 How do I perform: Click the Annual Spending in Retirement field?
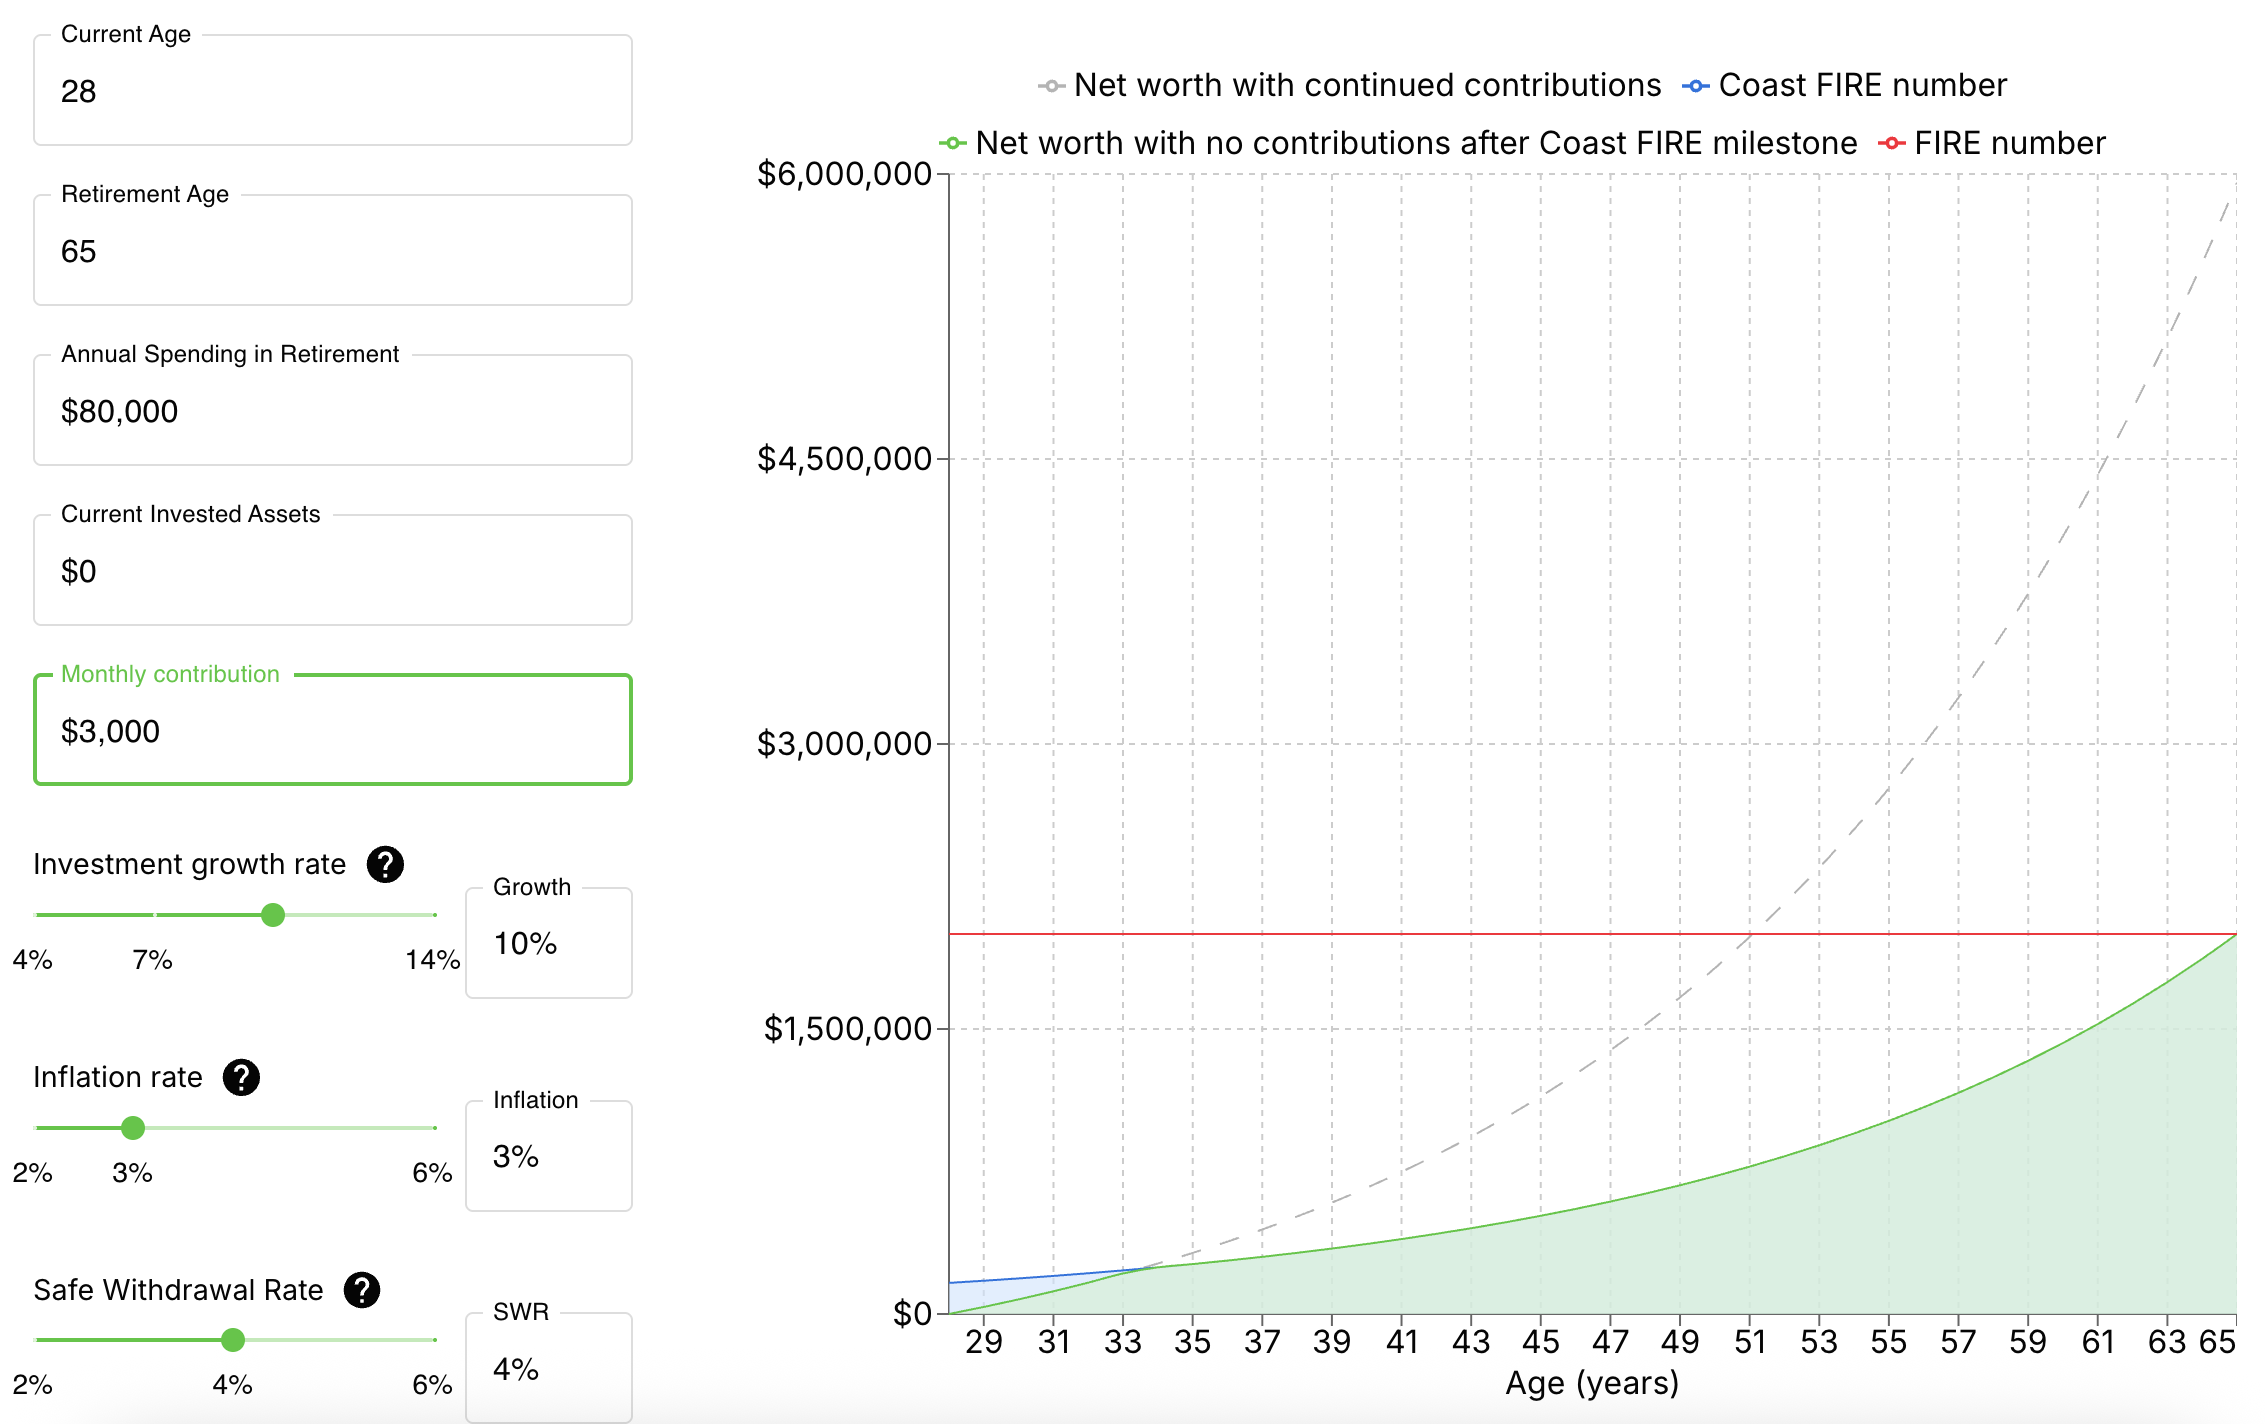[x=332, y=412]
